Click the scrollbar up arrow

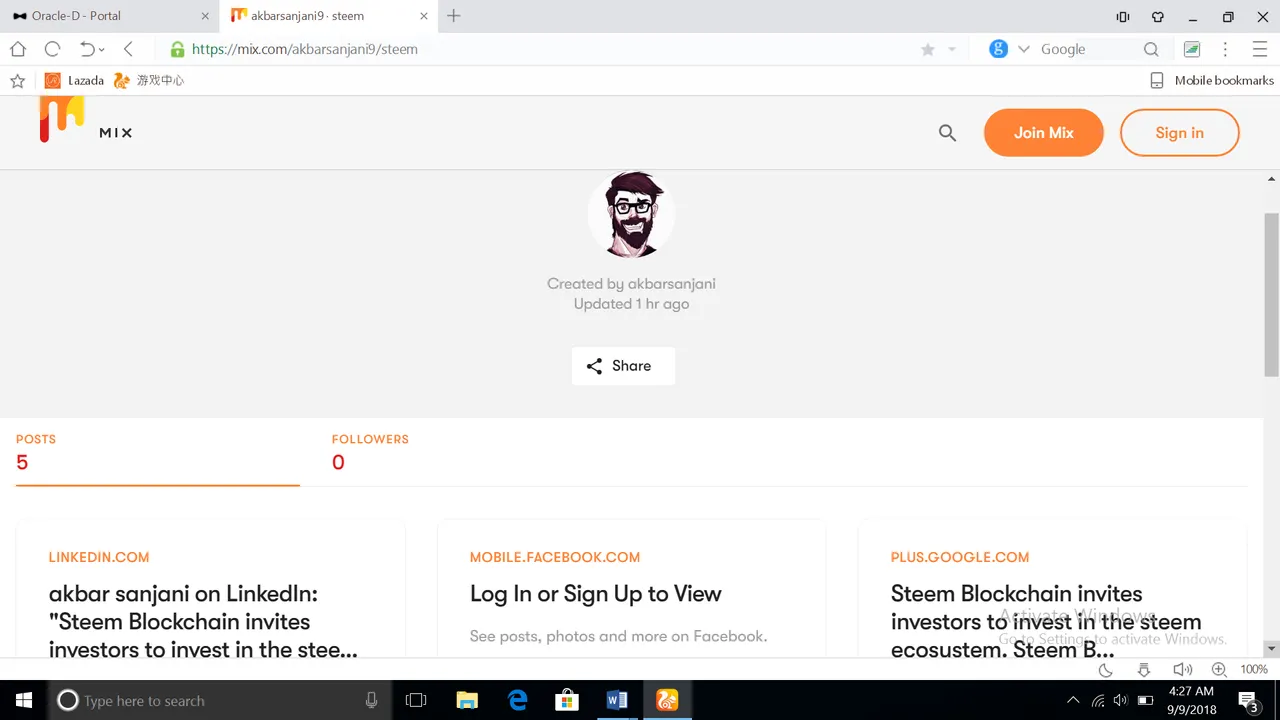[x=1271, y=179]
